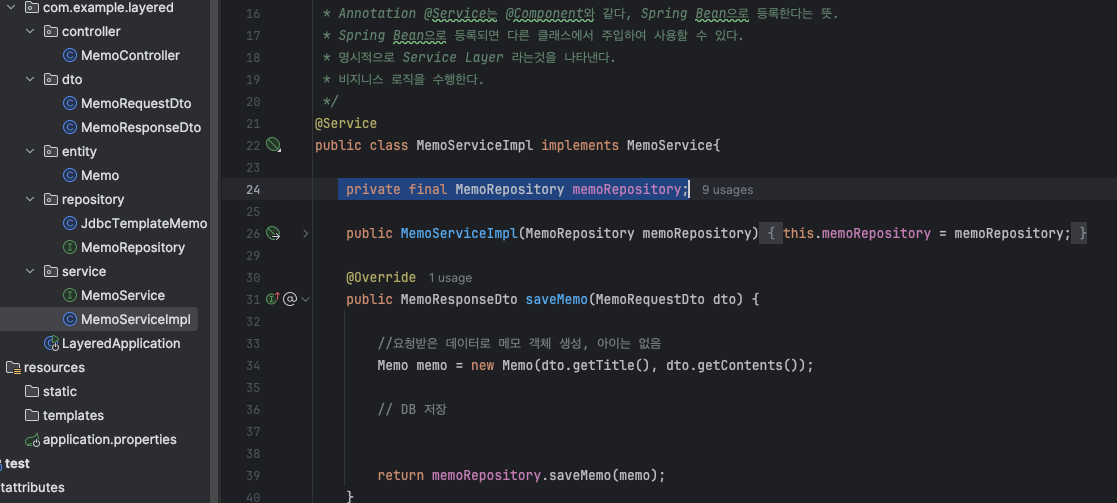Open MemoResponseDto in project tree
Screen dimensions: 1117x503
pos(141,128)
